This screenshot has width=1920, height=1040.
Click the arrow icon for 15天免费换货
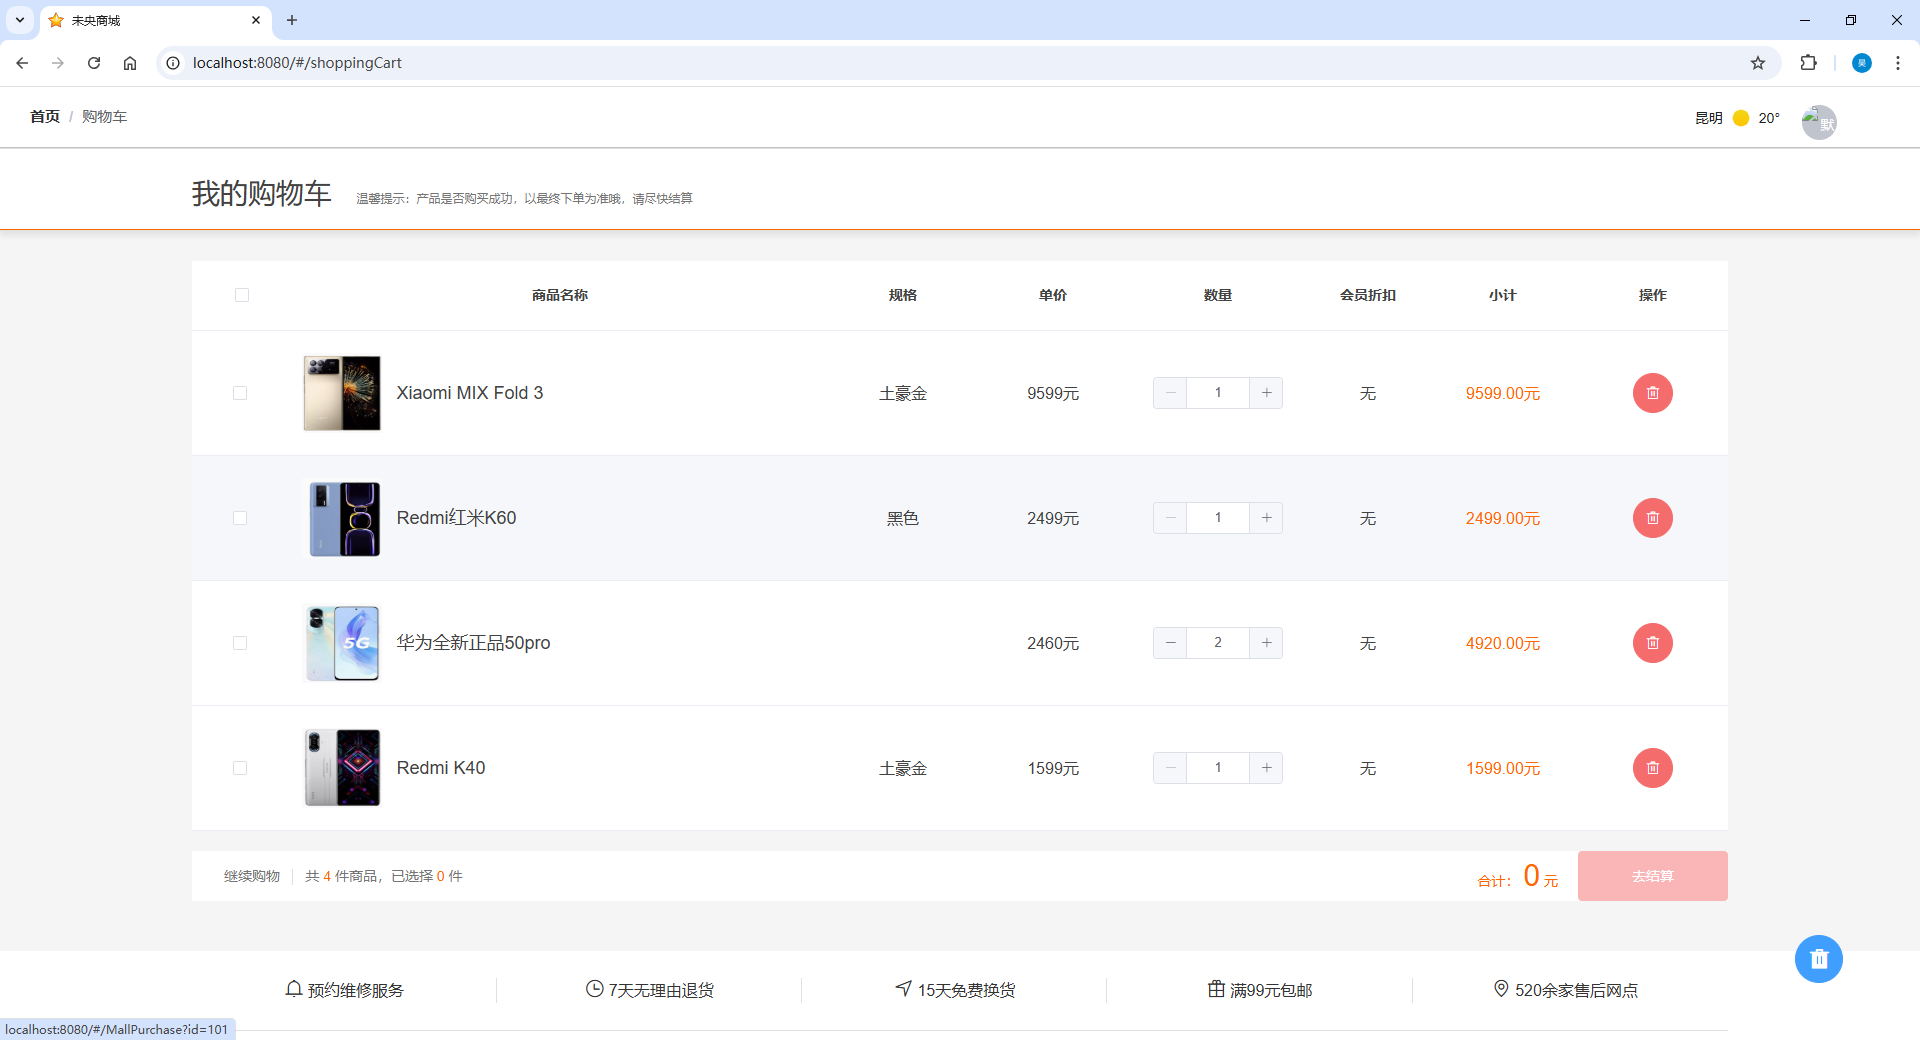904,989
